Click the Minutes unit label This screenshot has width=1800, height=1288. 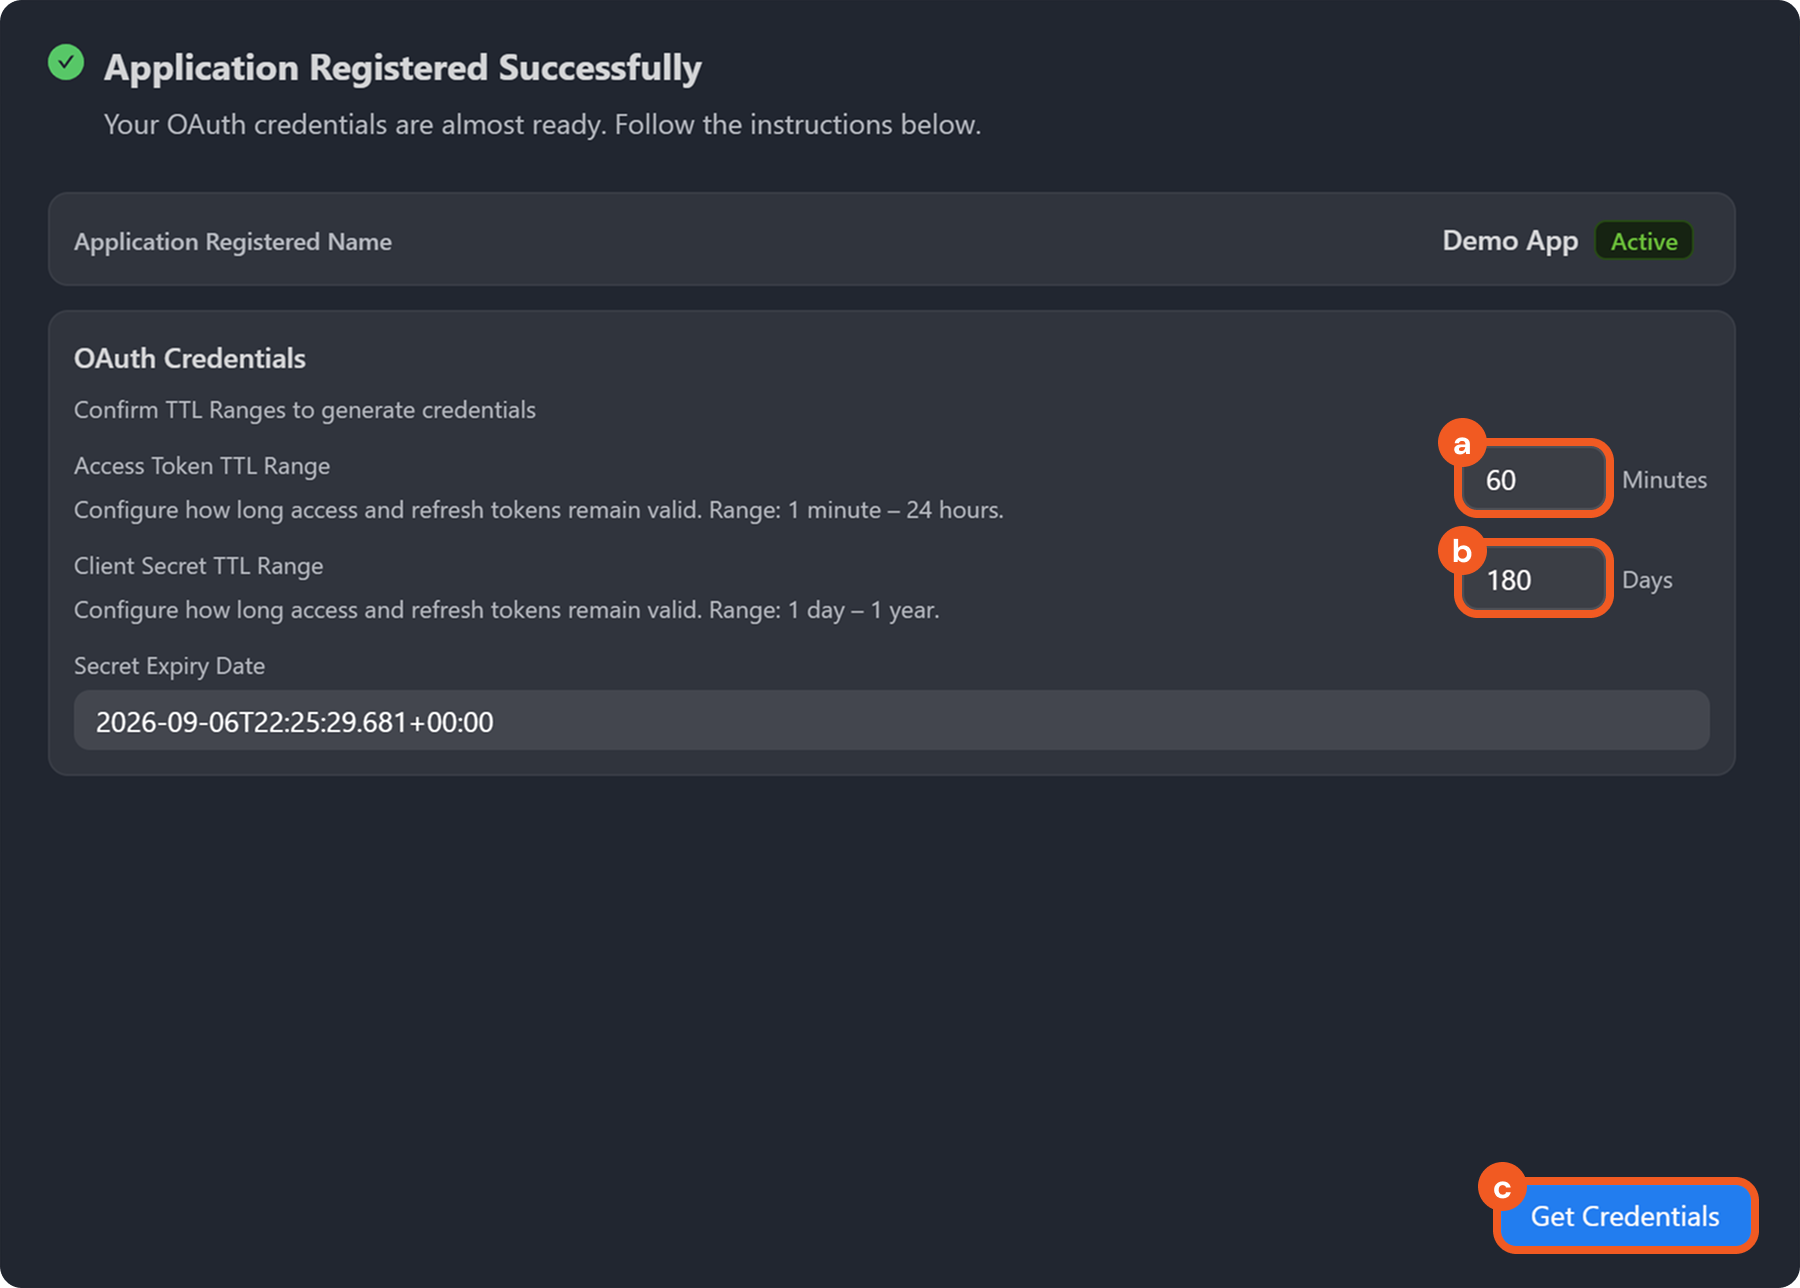point(1664,480)
